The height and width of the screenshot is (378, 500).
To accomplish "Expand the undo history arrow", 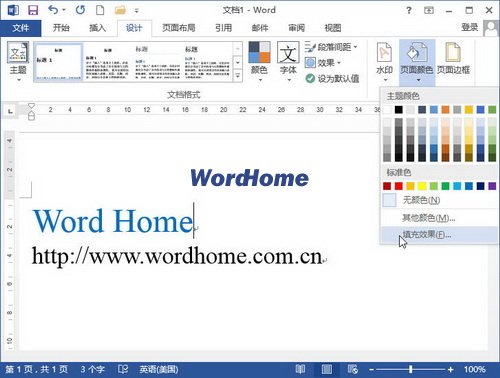I will pyautogui.click(x=64, y=10).
